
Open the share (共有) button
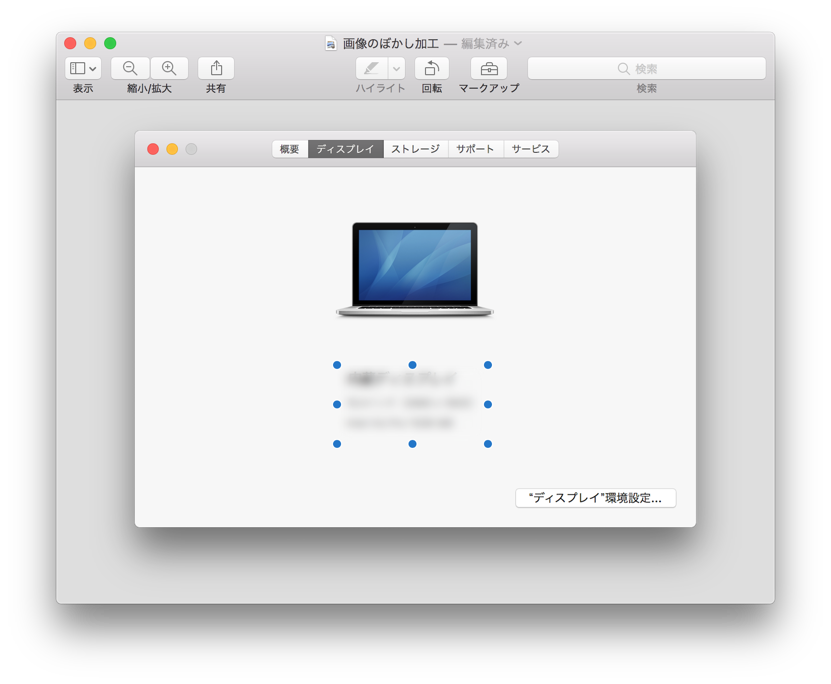pos(216,68)
